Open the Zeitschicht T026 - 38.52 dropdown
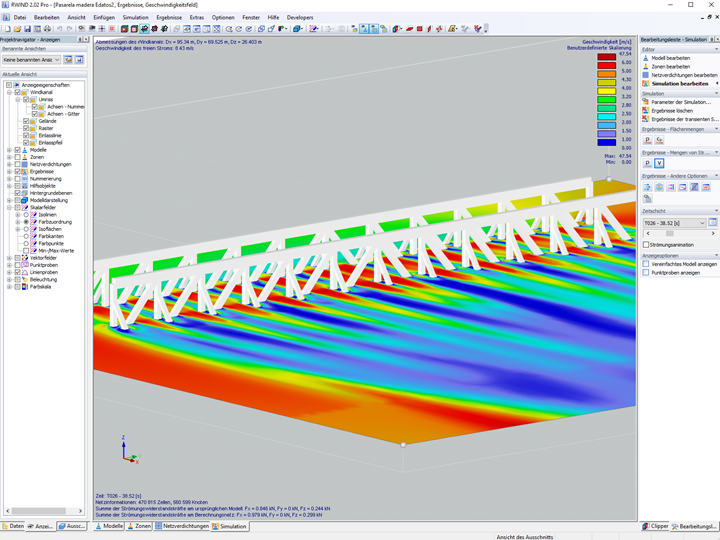This screenshot has height=540, width=720. (x=674, y=223)
